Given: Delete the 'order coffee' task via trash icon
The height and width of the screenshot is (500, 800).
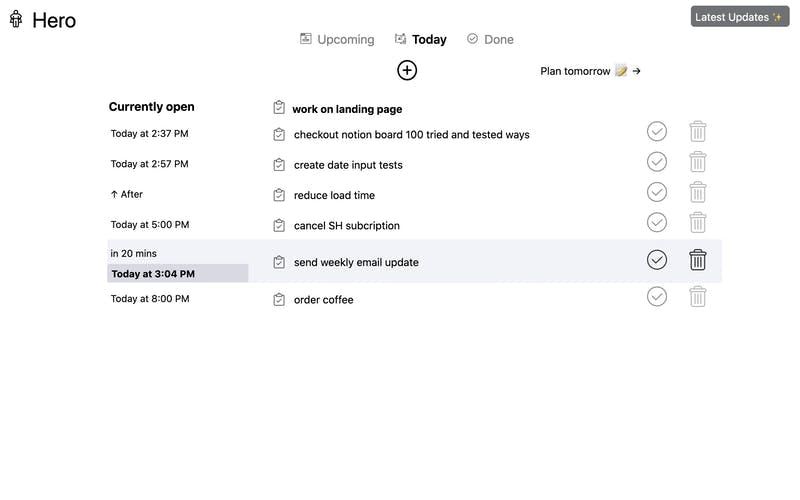Looking at the screenshot, I should click(698, 297).
